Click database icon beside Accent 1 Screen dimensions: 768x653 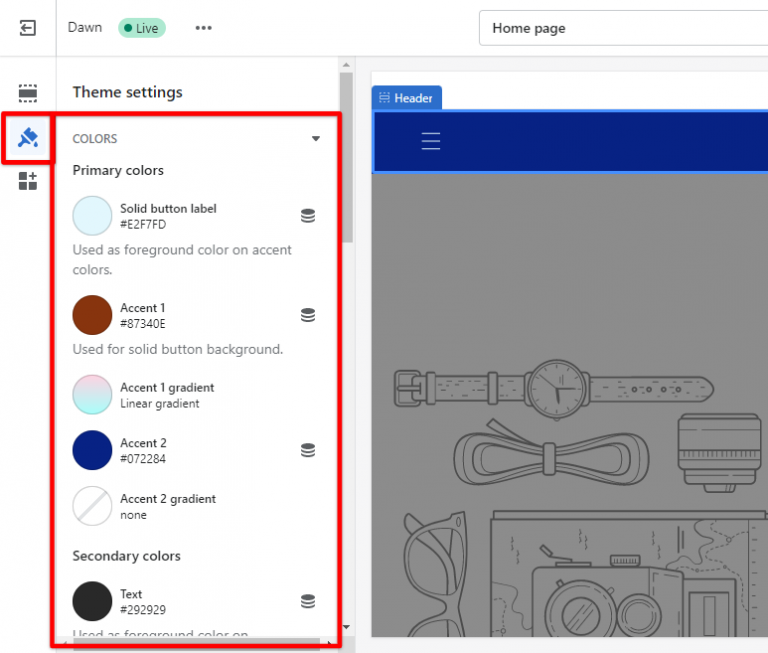tap(308, 315)
